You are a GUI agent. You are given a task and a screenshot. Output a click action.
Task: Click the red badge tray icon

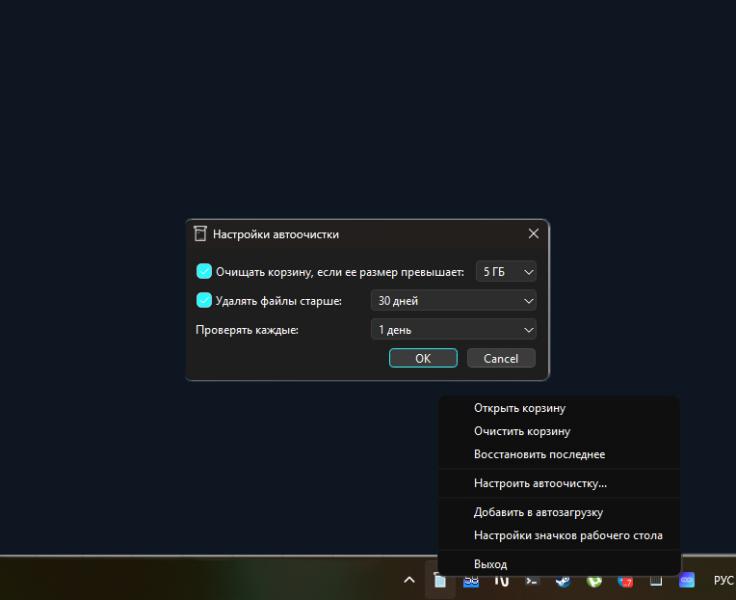point(625,581)
